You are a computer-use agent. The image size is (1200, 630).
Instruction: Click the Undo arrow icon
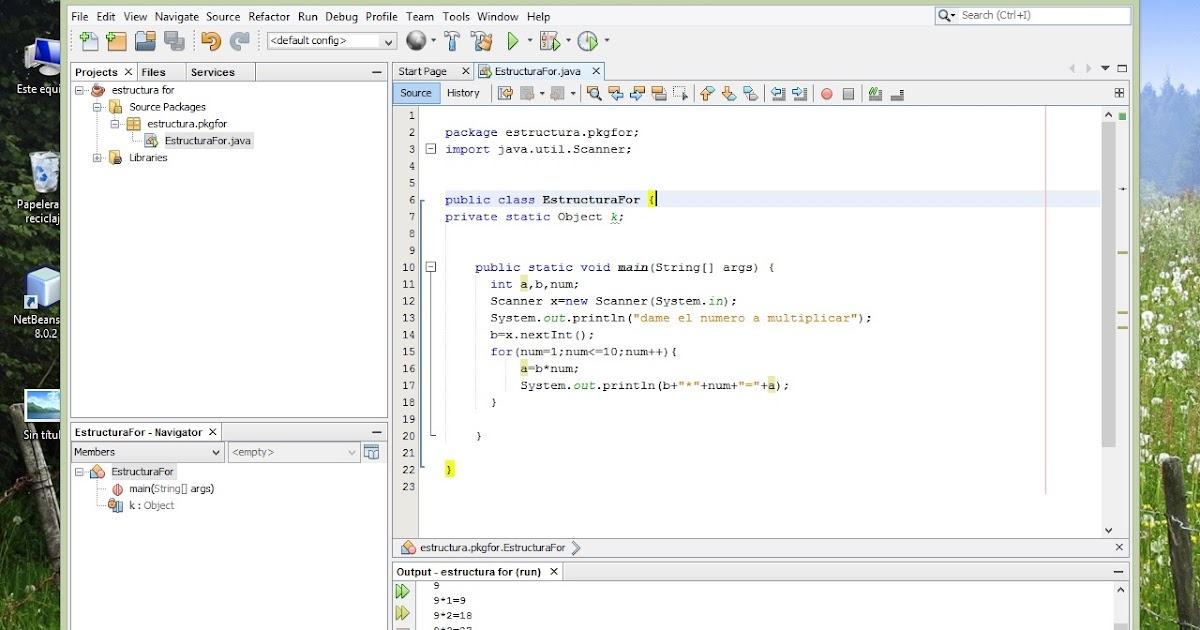[208, 41]
